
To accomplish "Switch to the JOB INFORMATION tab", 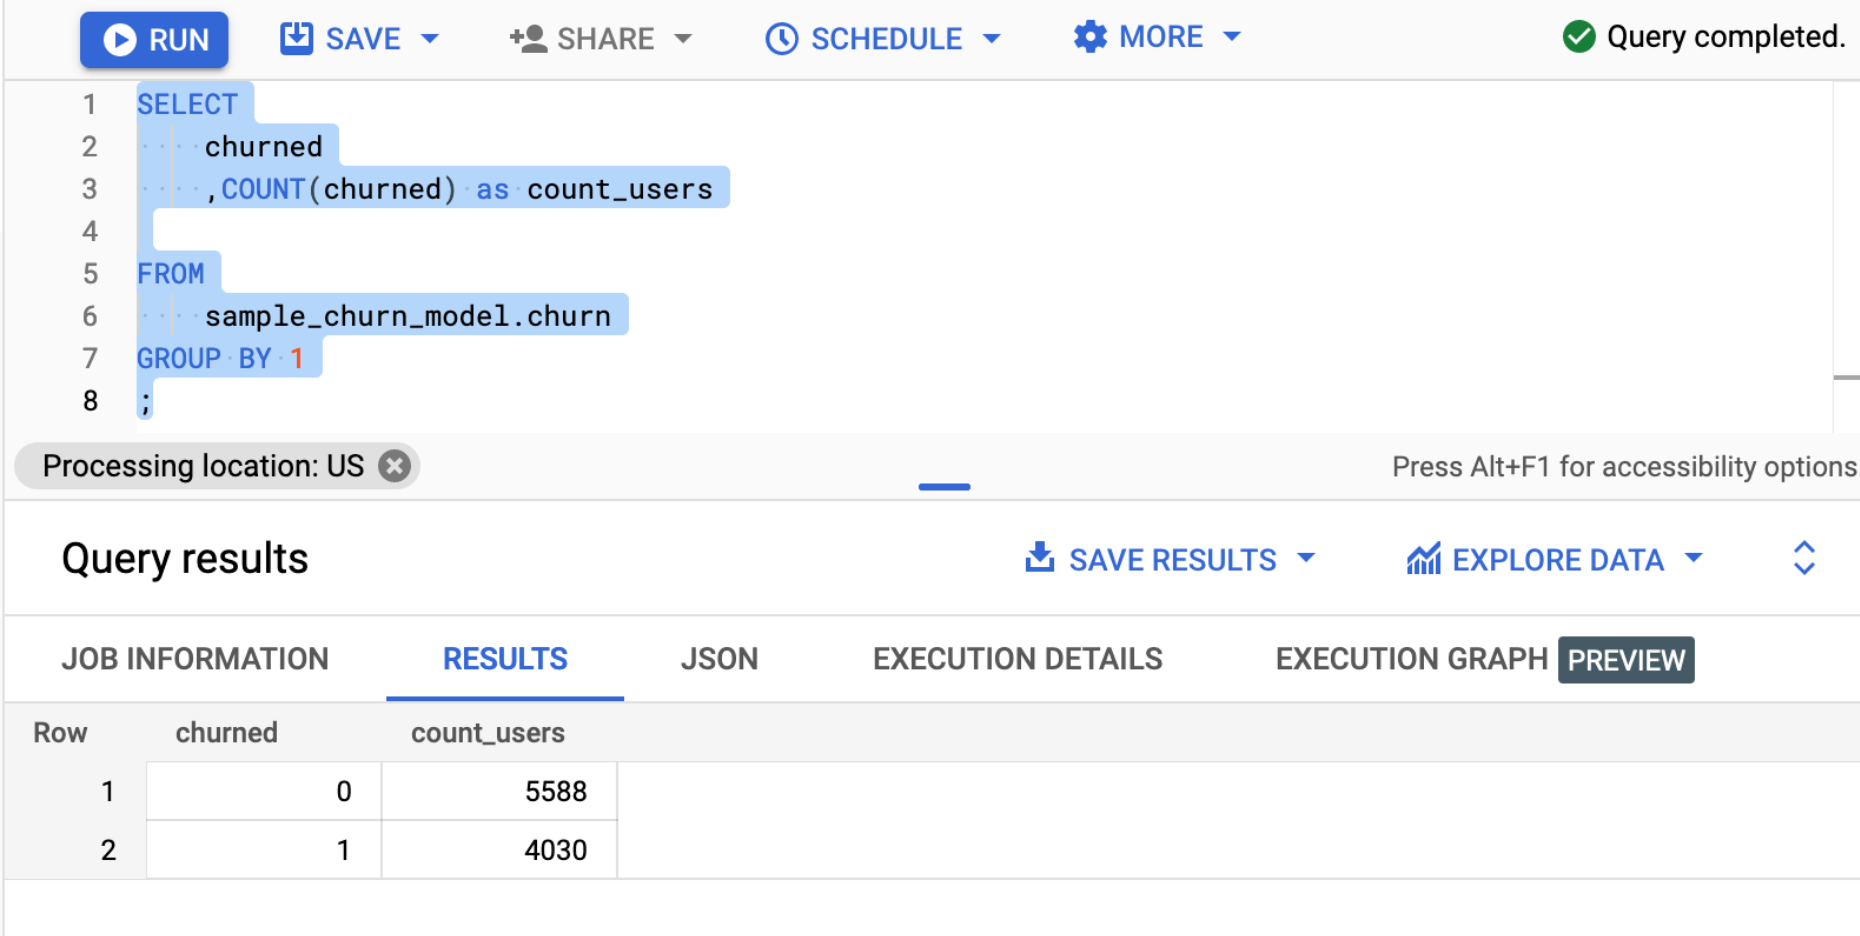I will (x=195, y=659).
